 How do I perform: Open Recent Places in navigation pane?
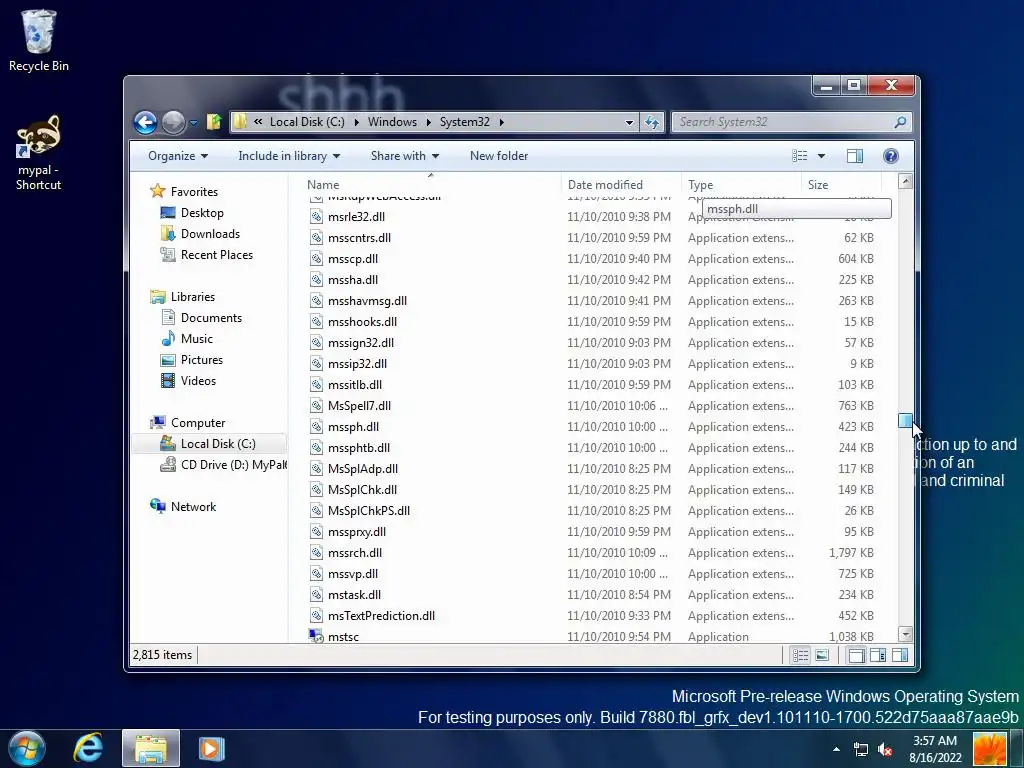(206, 255)
